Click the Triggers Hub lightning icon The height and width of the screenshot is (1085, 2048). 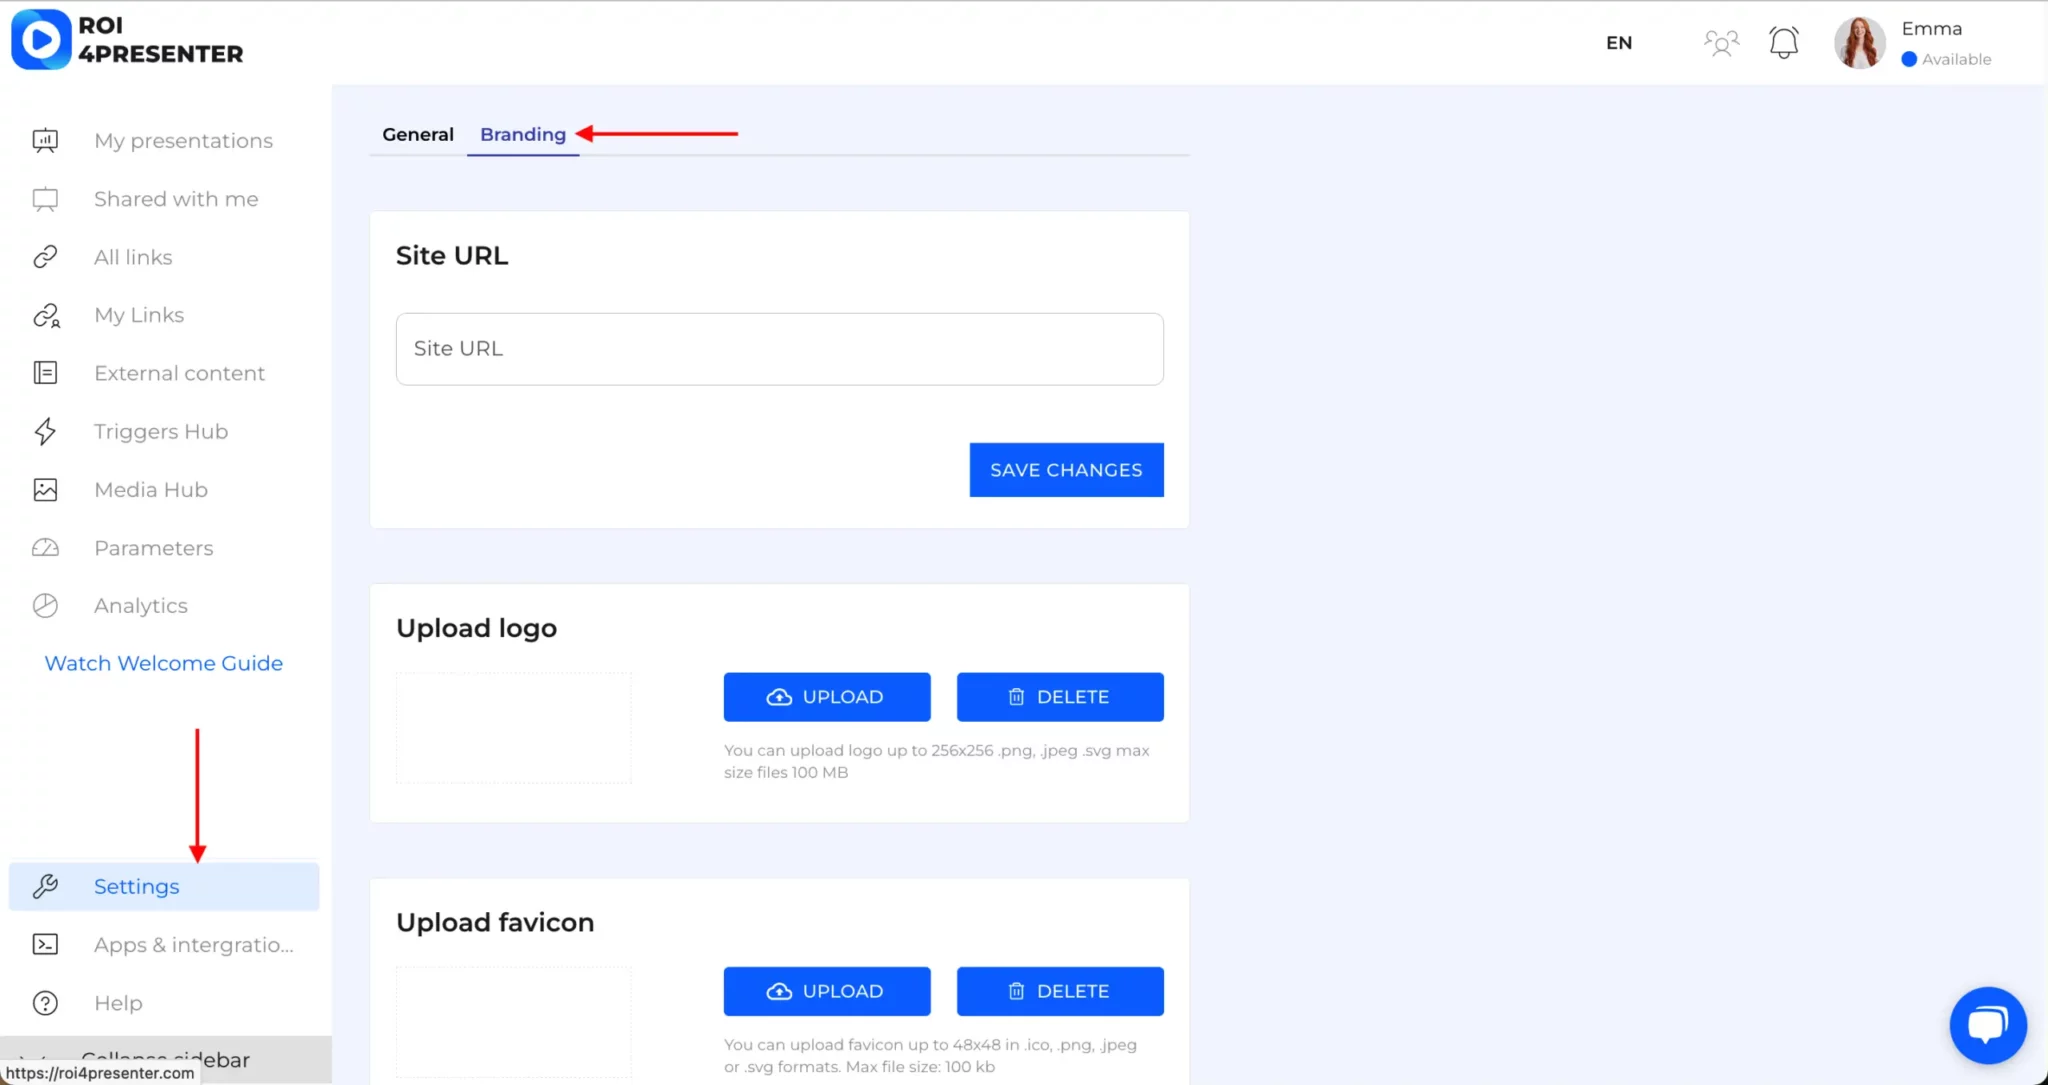[45, 432]
